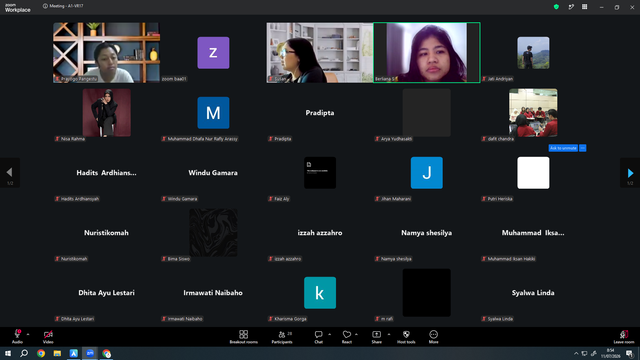This screenshot has height=360, width=640.
Task: Click Putri Heriska's white avatar
Action: (533, 173)
